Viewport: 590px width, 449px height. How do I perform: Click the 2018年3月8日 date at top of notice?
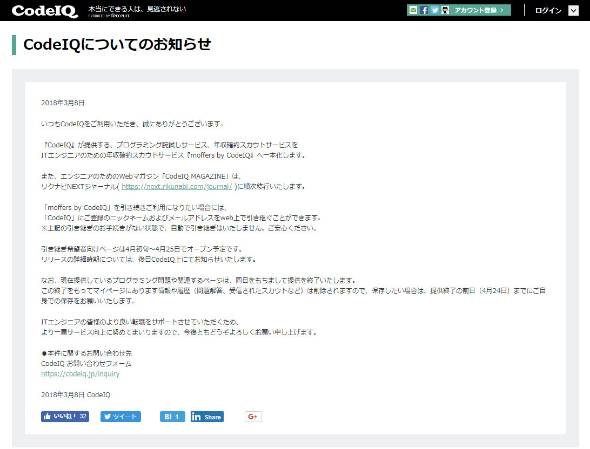pyautogui.click(x=63, y=103)
